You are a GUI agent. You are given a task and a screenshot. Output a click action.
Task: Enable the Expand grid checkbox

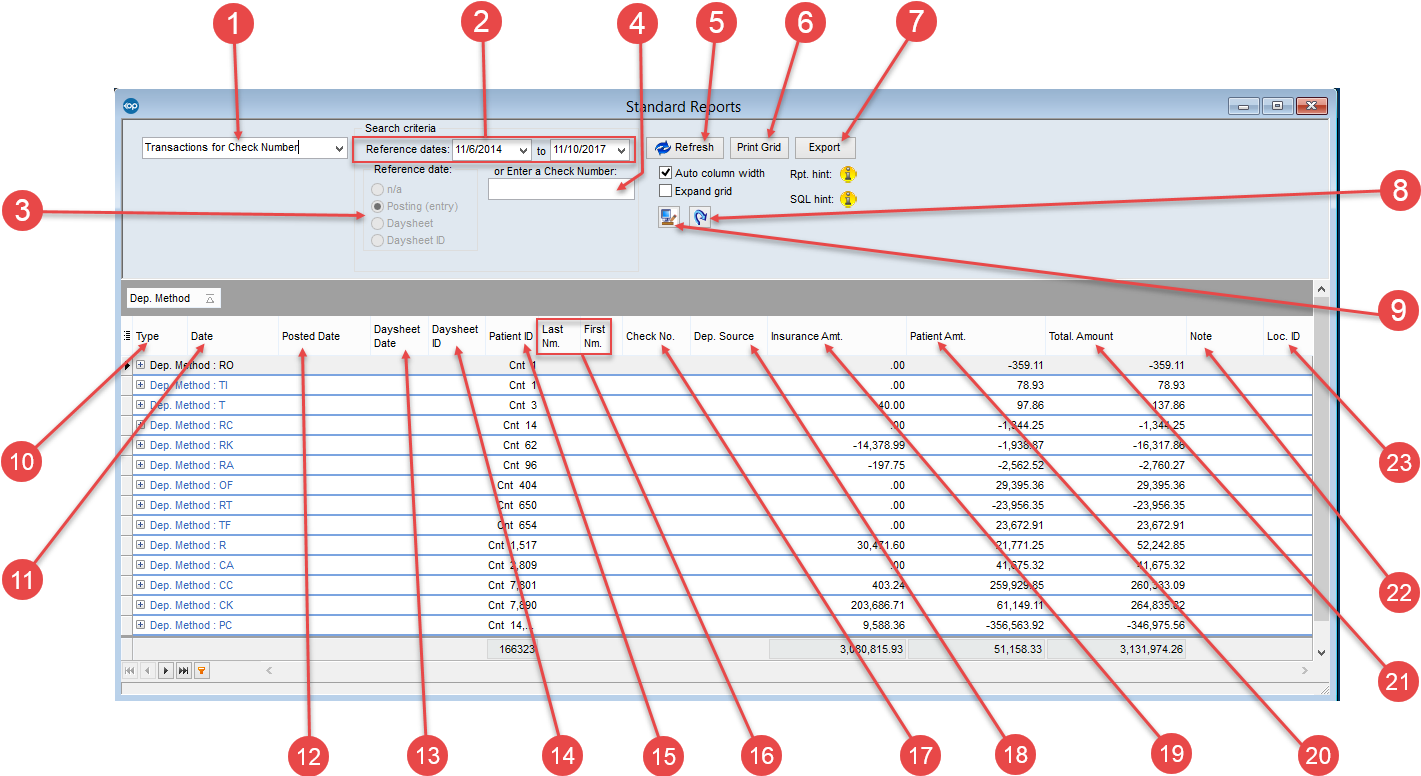point(666,190)
